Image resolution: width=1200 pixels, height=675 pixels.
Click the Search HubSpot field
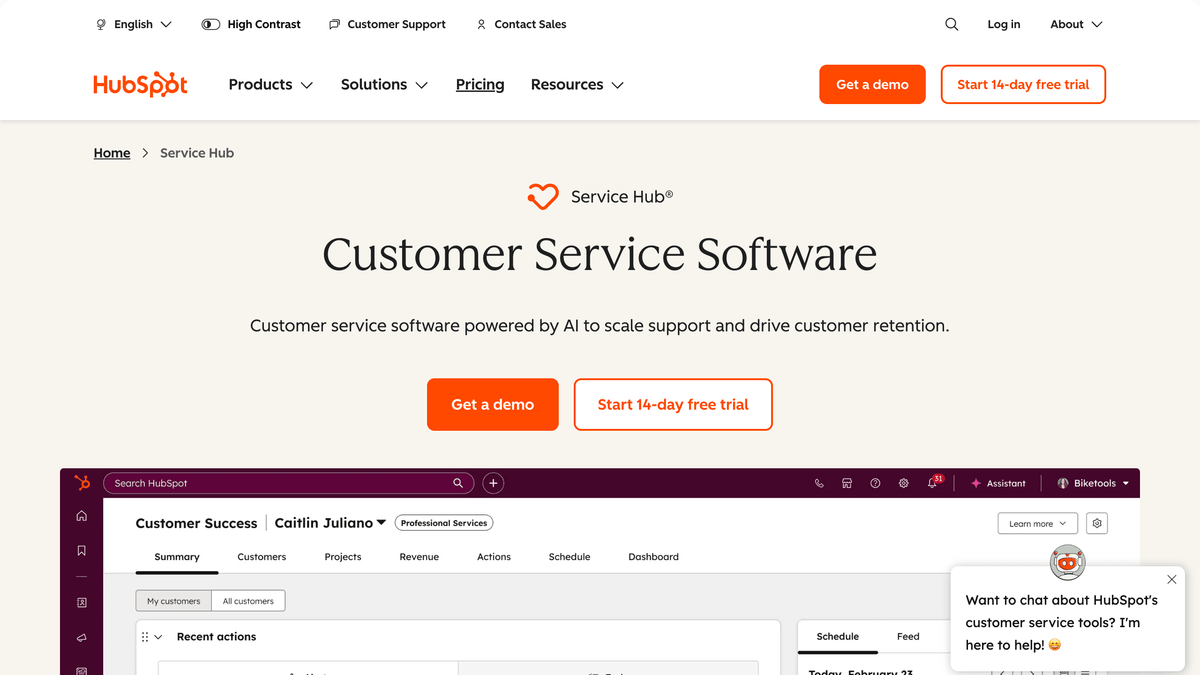pos(289,483)
